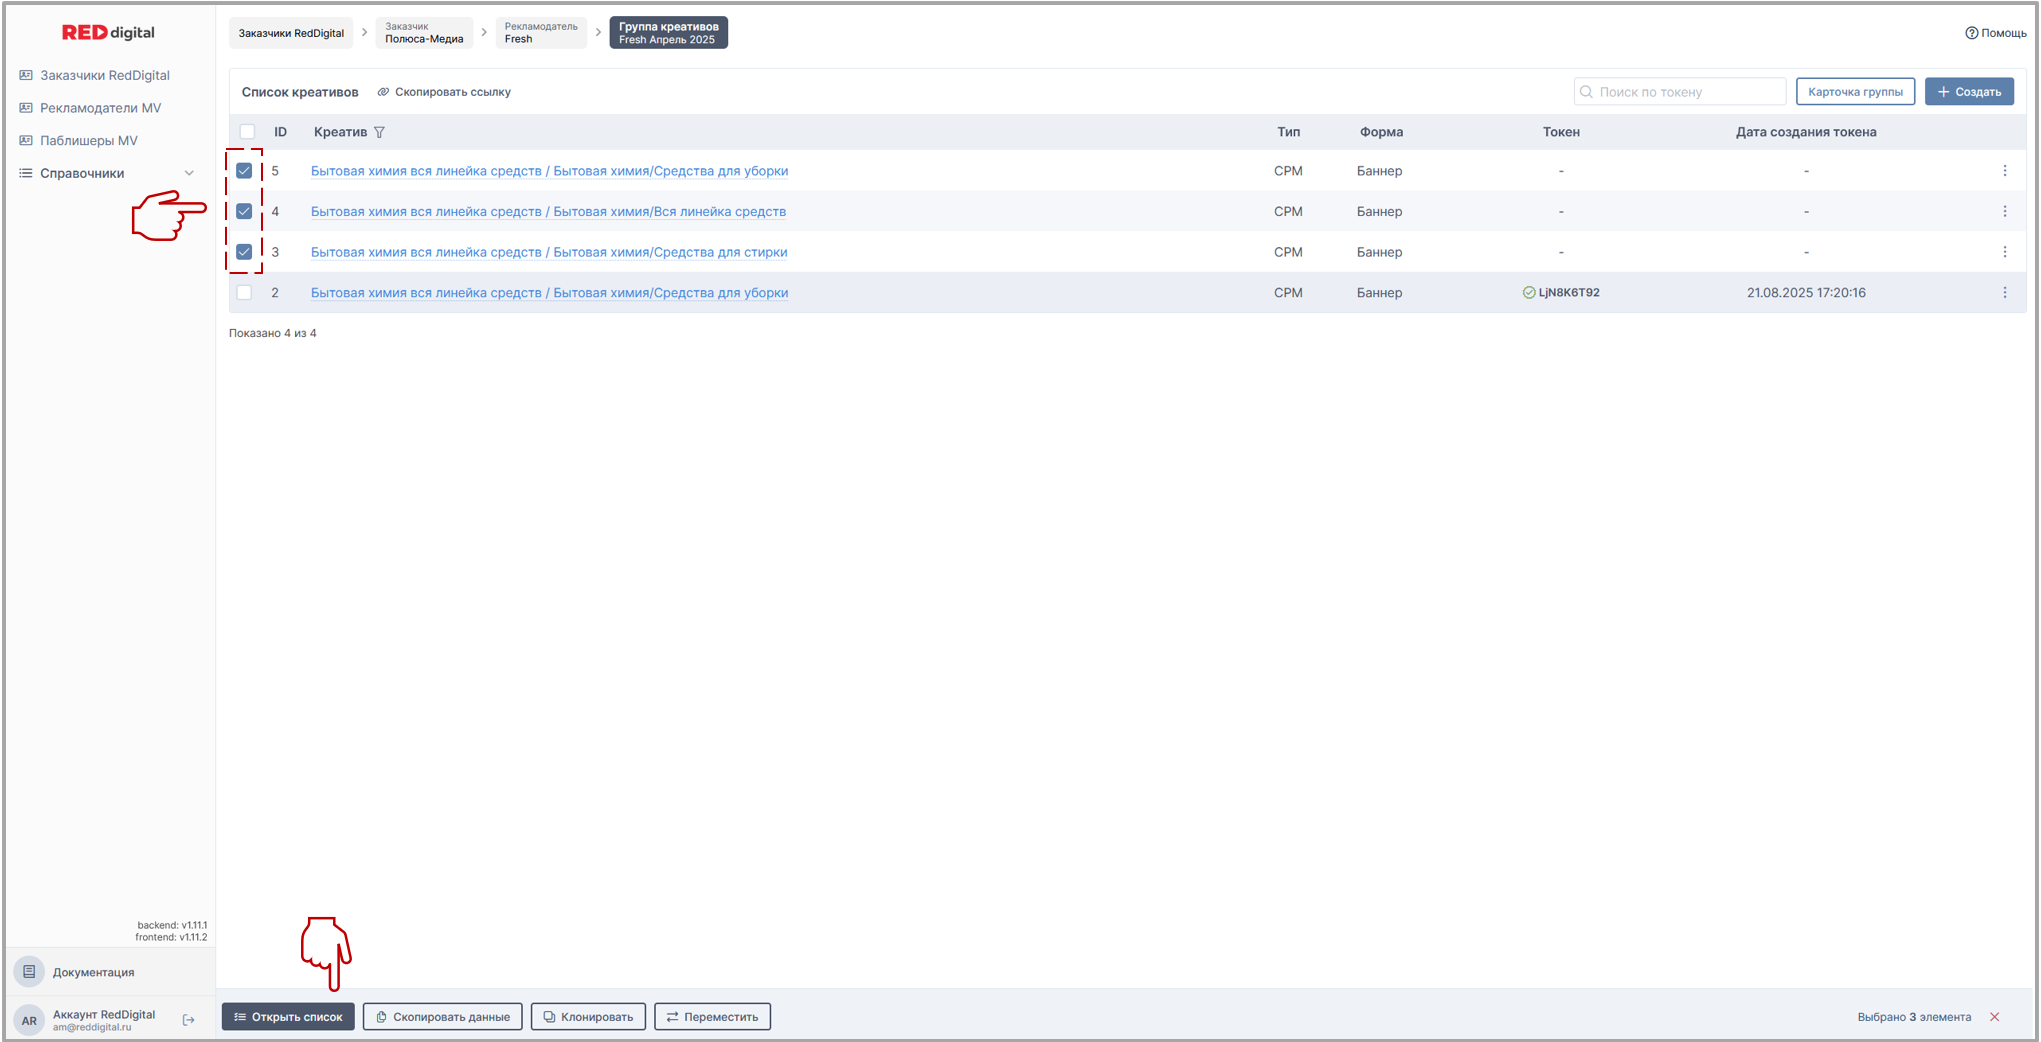The width and height of the screenshot is (2041, 1042).
Task: Click Открыть список button
Action: (288, 1017)
